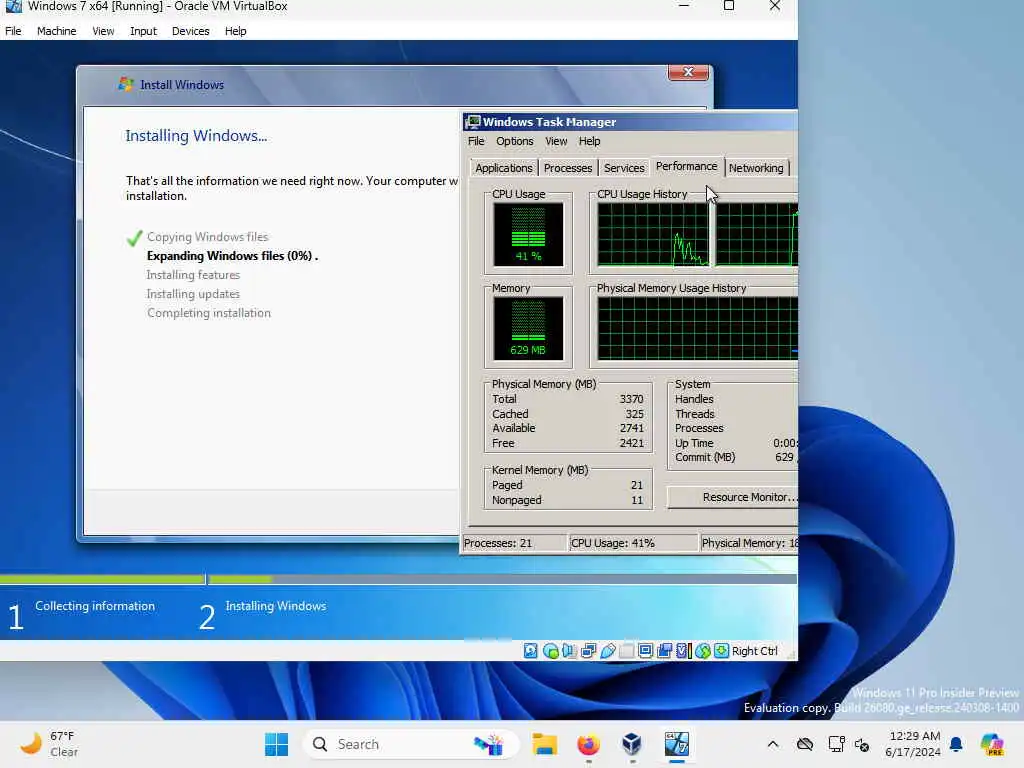Click the mouse integration icon in VirtualBox status bar
Screen dimensions: 1024x768
703,650
